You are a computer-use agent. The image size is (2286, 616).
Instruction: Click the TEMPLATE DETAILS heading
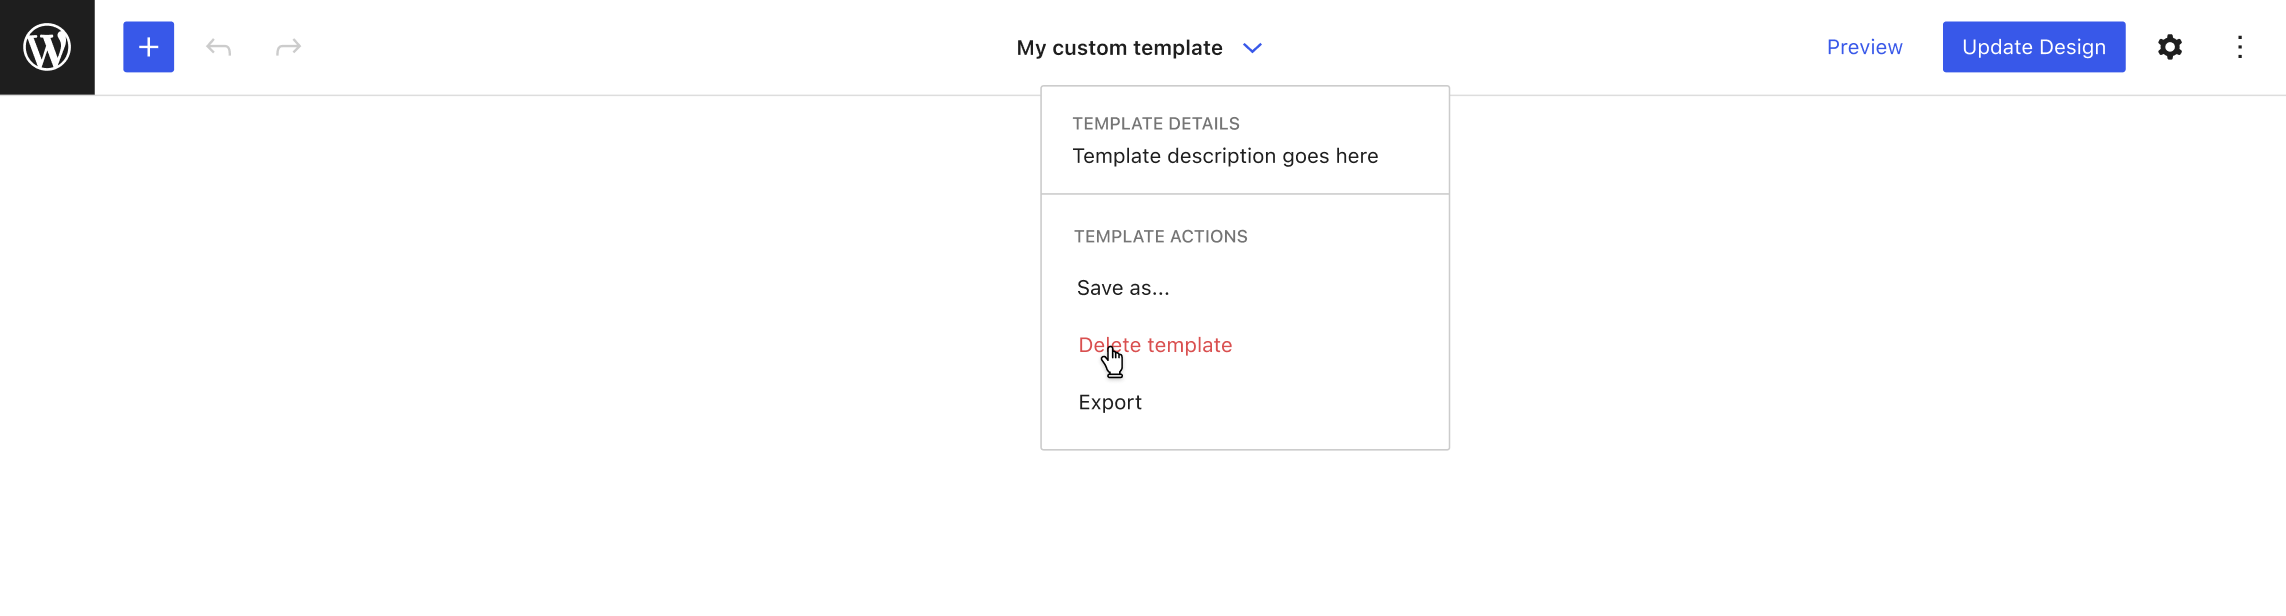pos(1156,124)
